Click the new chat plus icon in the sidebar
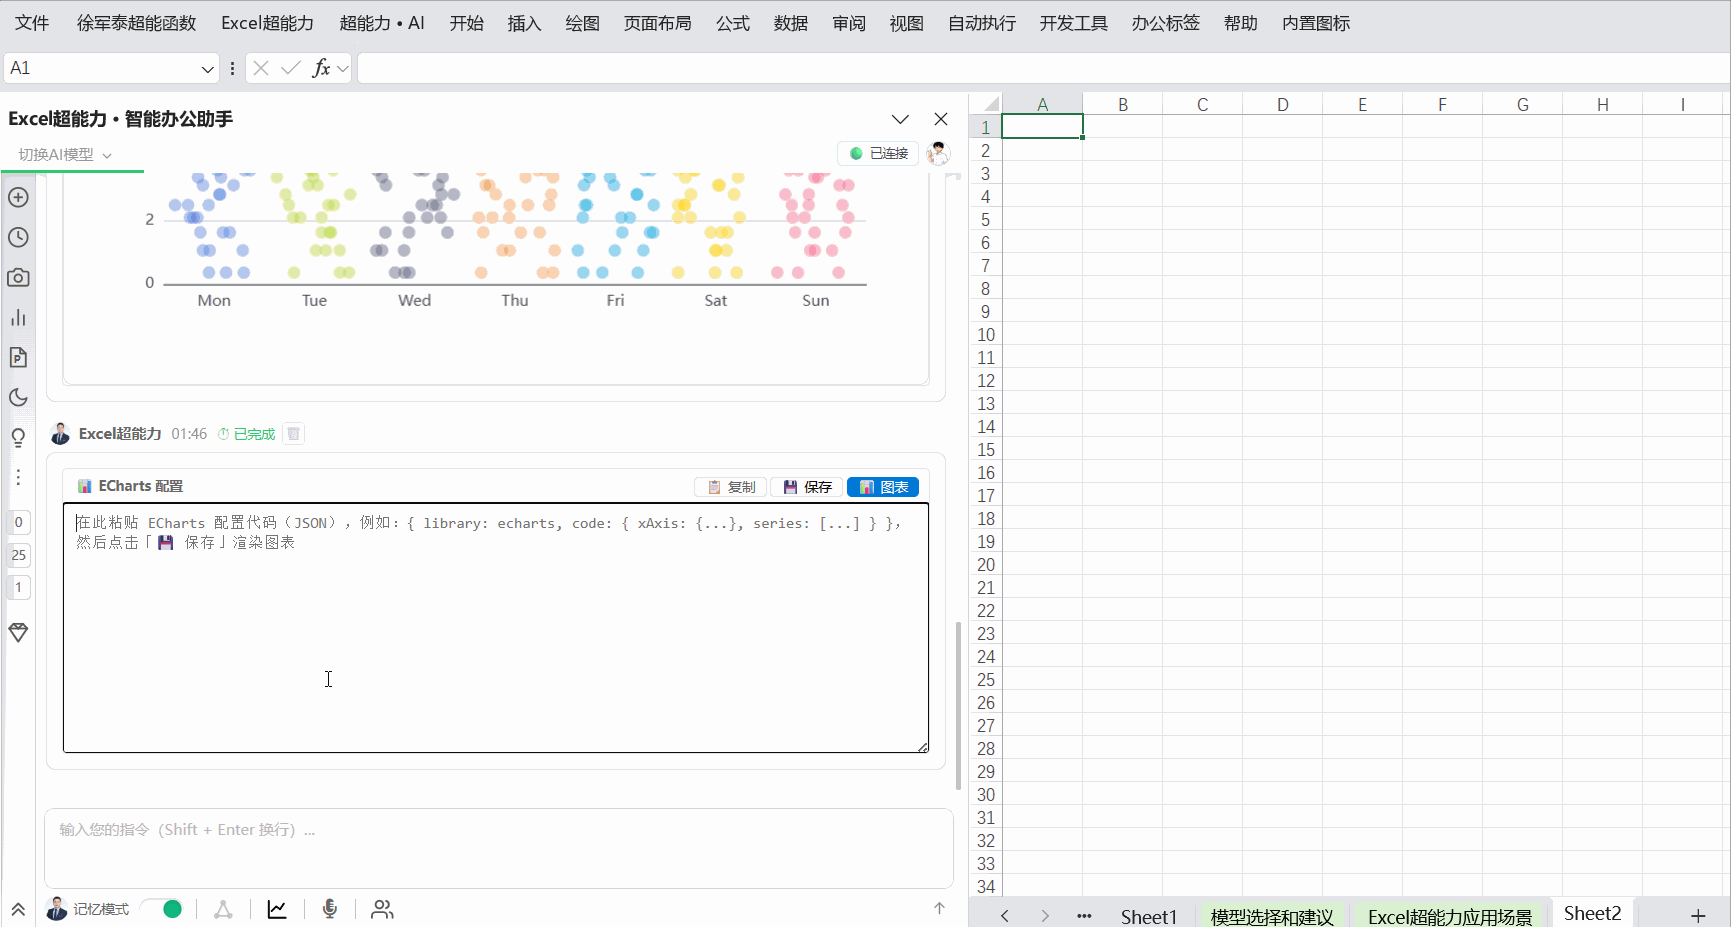Image resolution: width=1731 pixels, height=927 pixels. [x=18, y=197]
